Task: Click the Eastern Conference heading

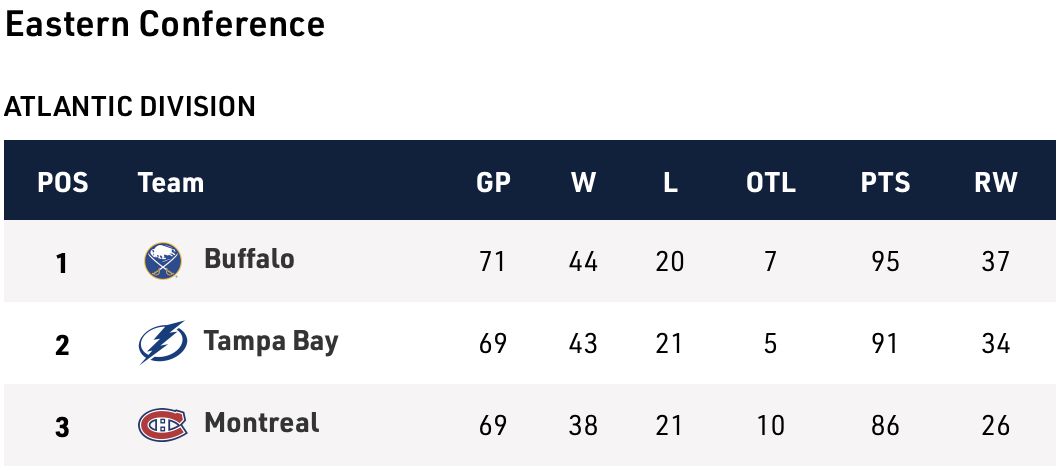Action: tap(165, 25)
